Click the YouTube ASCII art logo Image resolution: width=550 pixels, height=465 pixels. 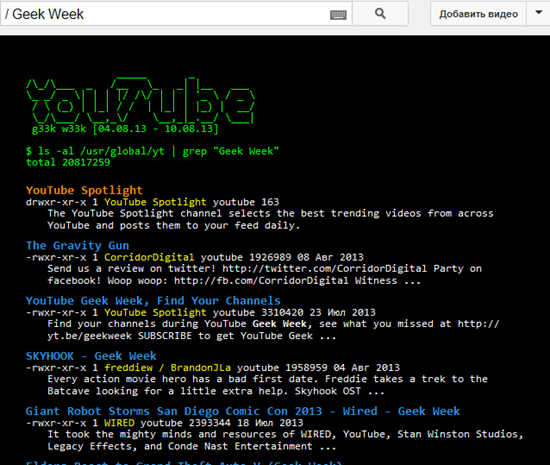(140, 100)
